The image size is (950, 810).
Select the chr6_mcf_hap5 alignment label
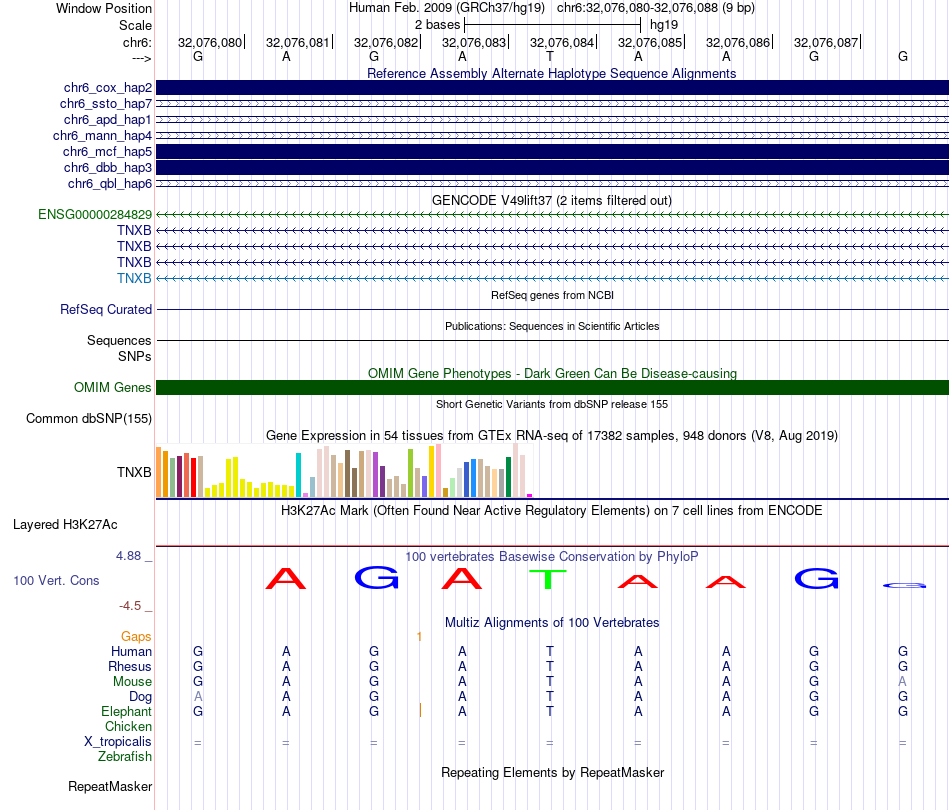click(107, 151)
